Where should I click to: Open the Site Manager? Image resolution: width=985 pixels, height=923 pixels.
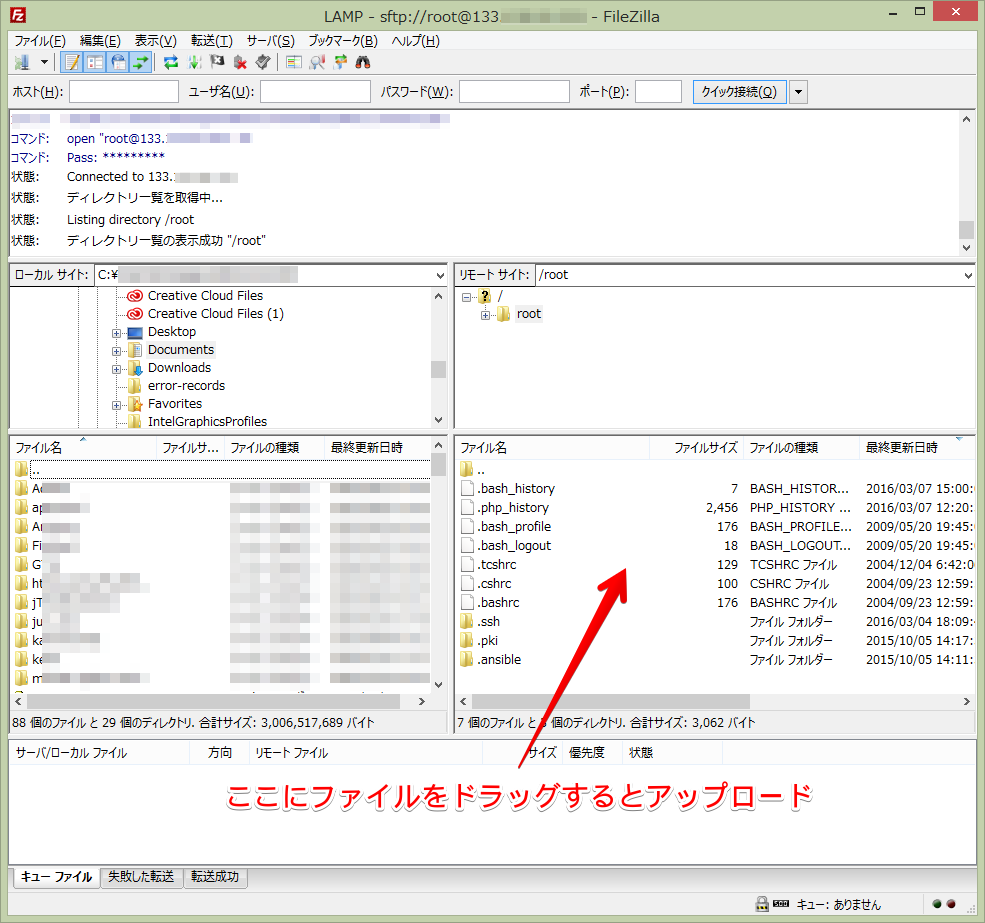[23, 61]
